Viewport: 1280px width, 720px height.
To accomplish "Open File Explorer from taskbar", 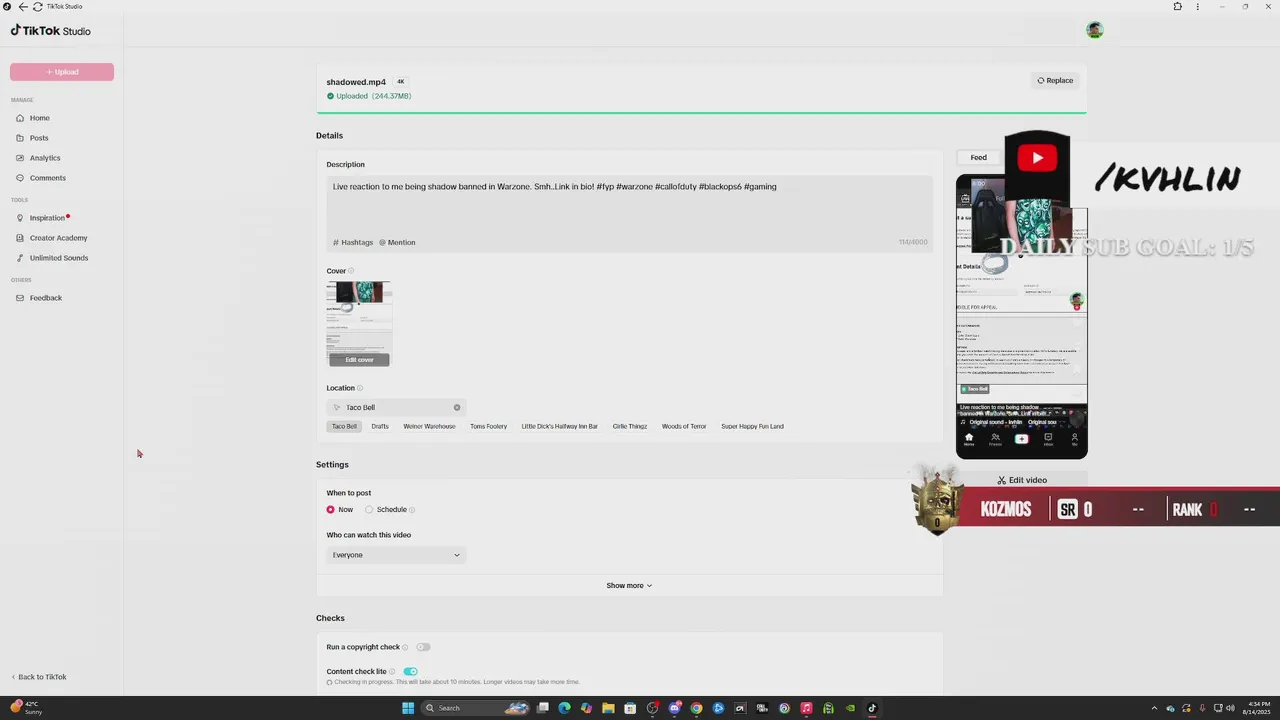I will pos(608,708).
